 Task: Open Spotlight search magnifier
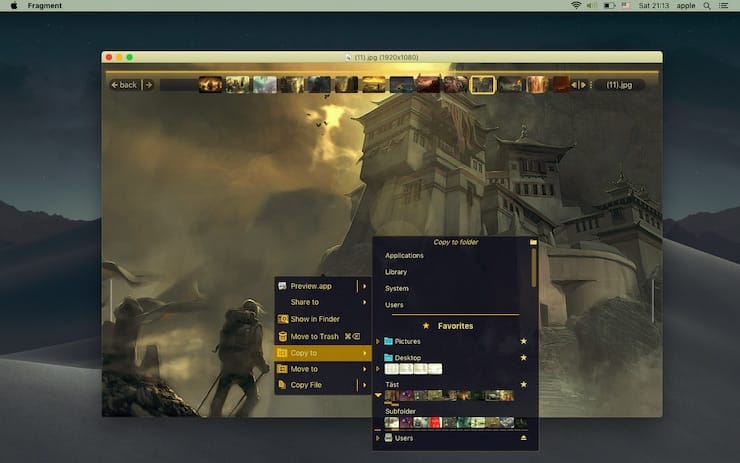click(706, 6)
